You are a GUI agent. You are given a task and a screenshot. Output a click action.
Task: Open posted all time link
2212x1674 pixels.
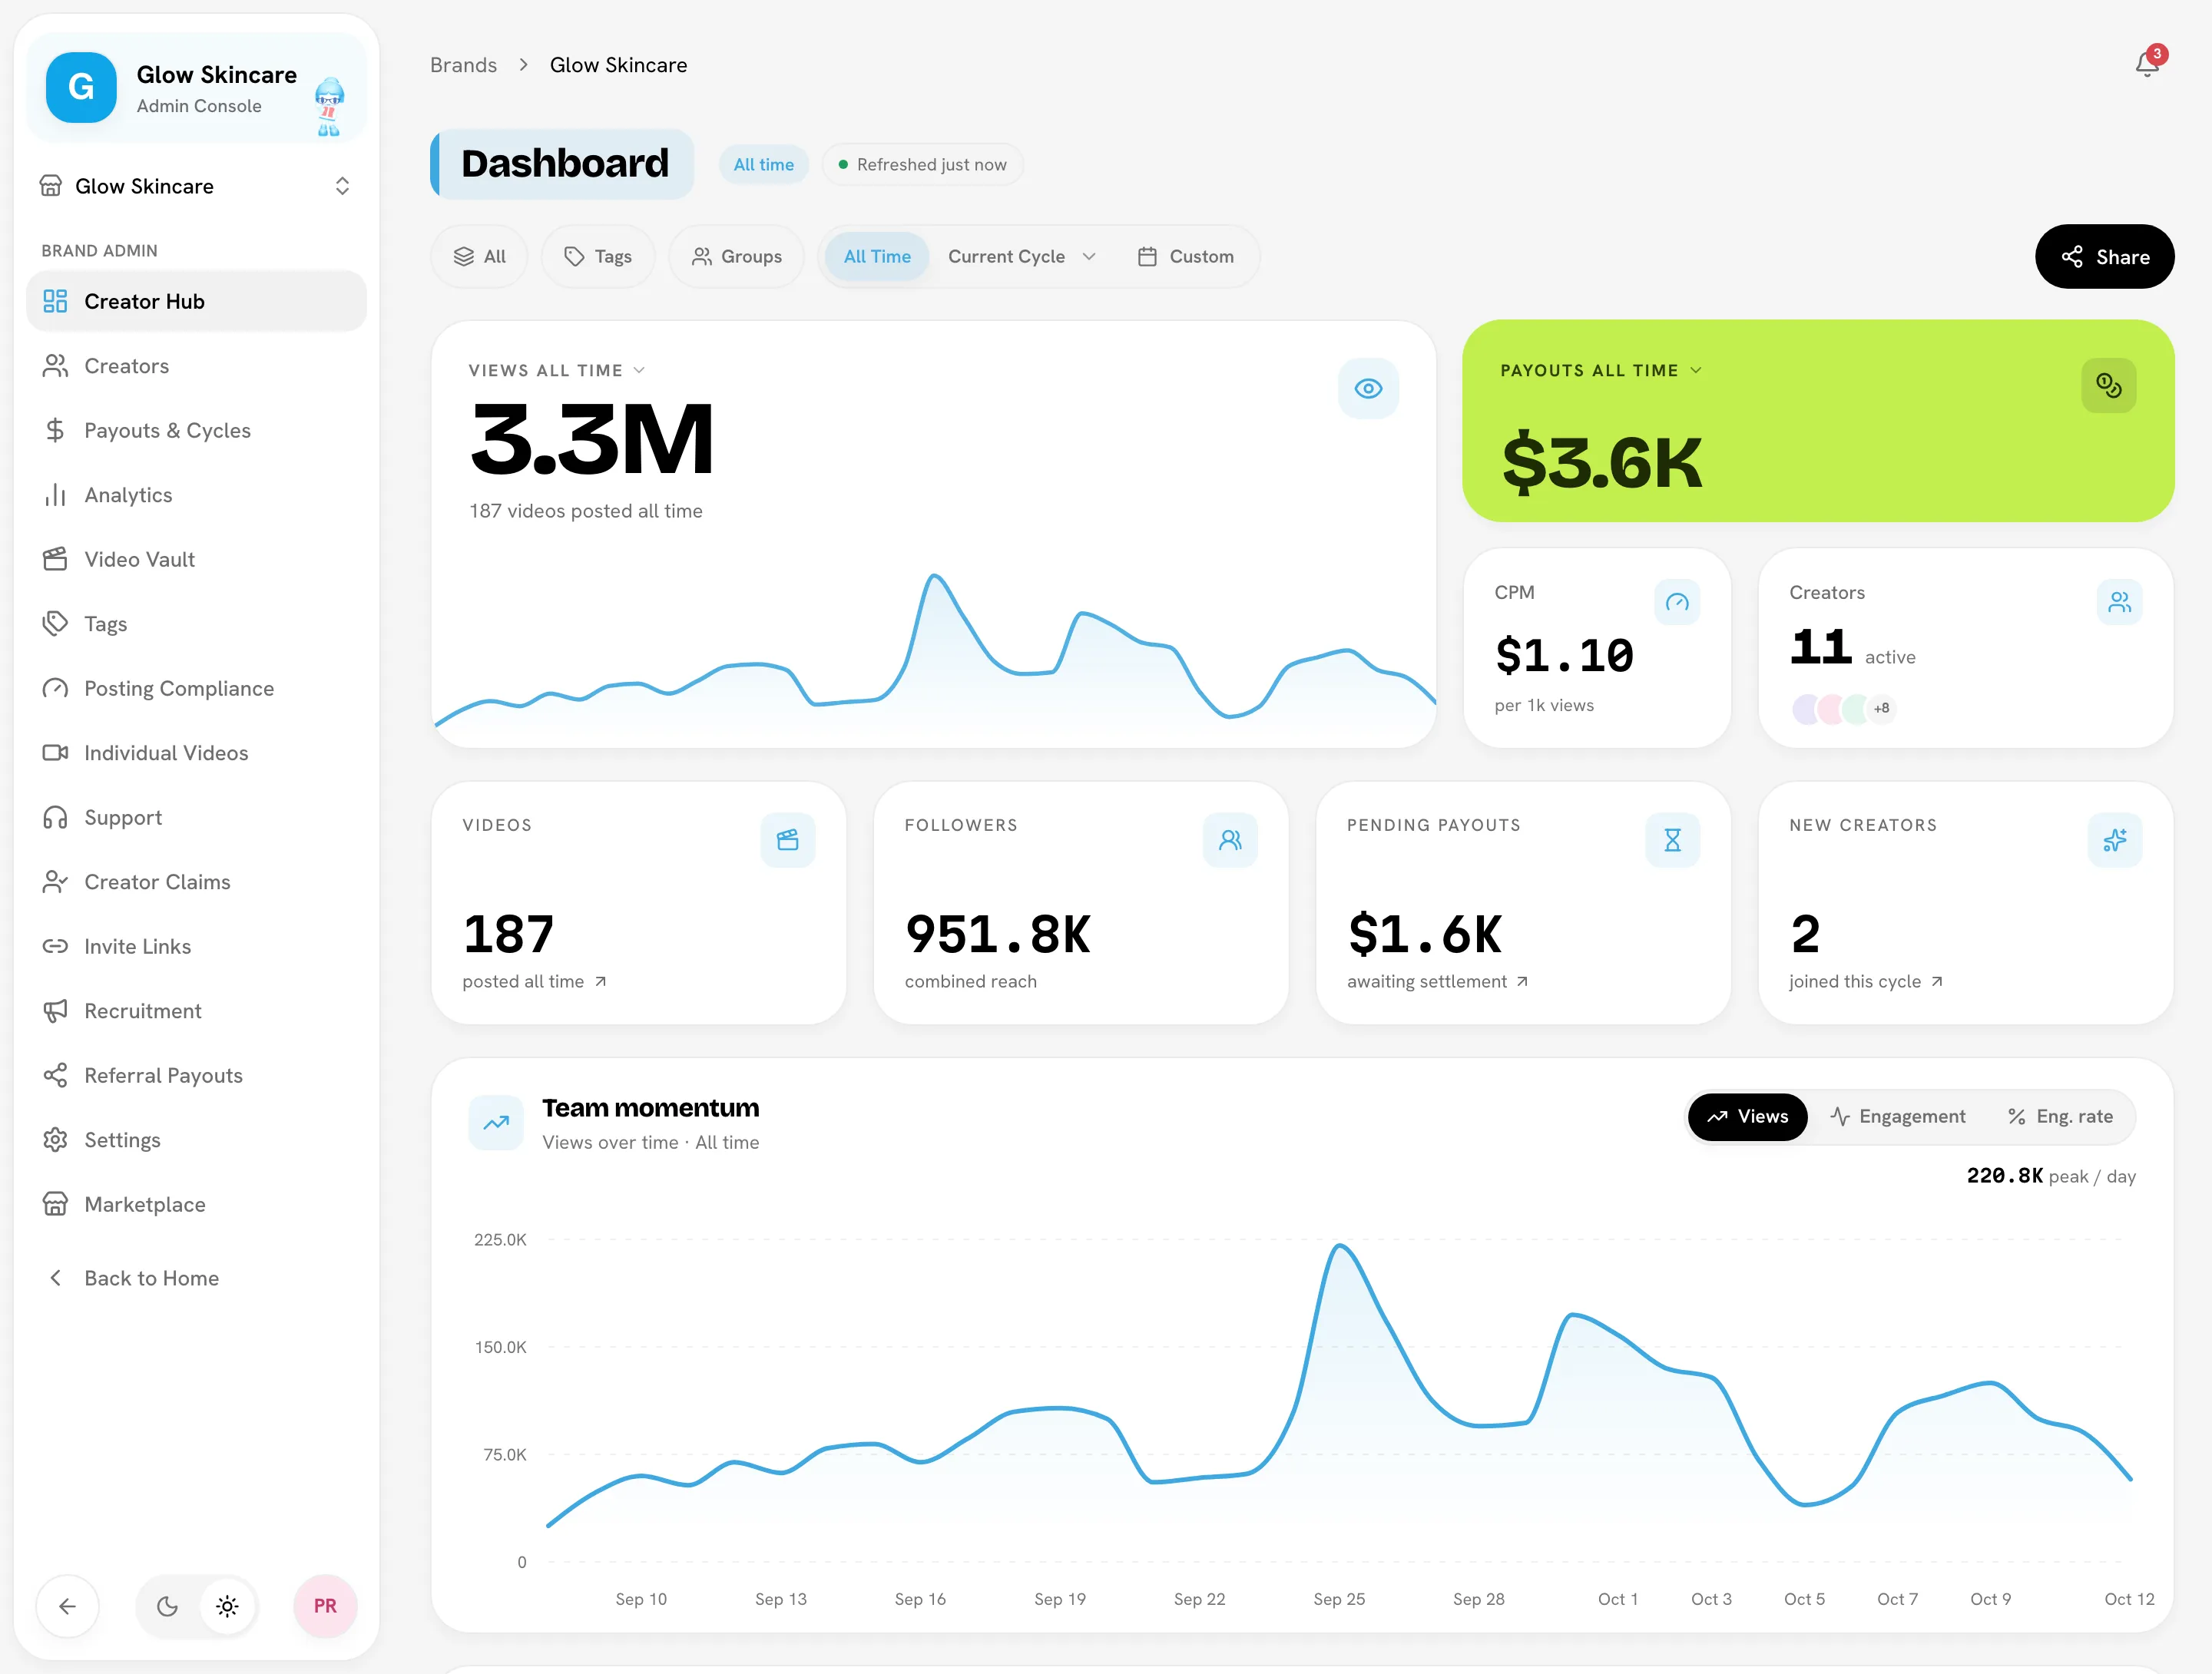(534, 982)
